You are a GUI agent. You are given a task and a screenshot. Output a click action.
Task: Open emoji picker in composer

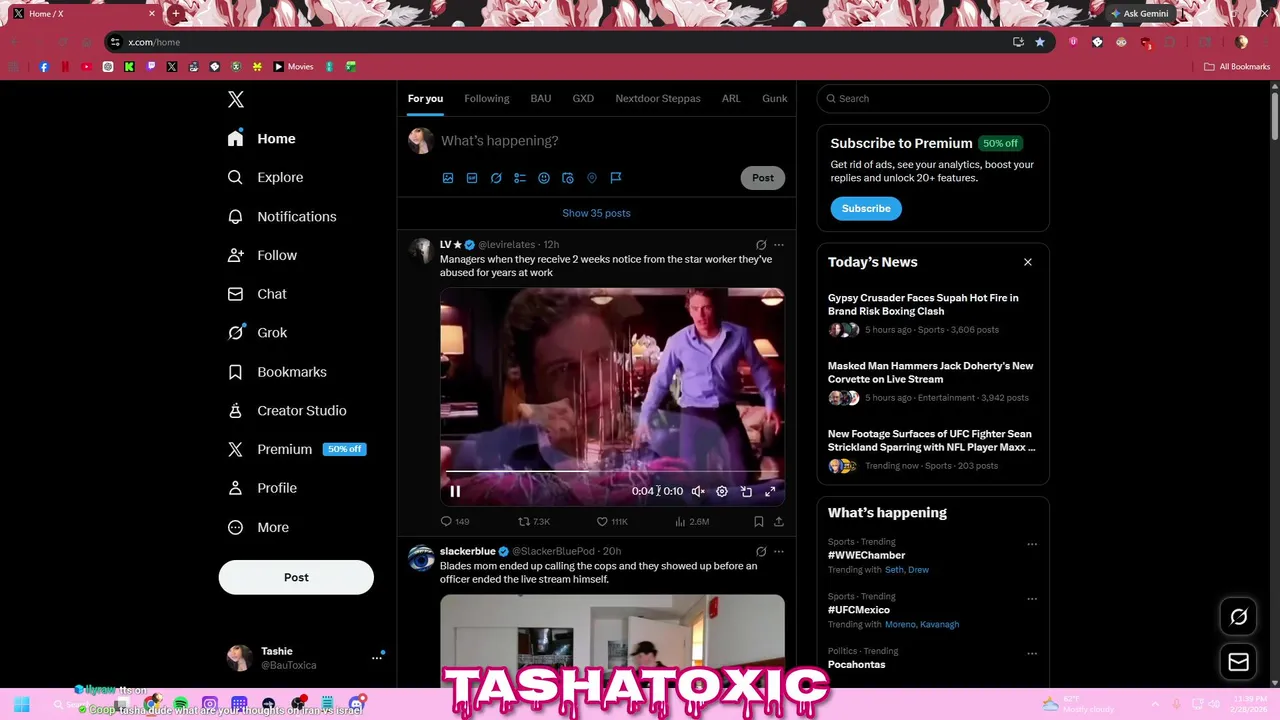544,178
